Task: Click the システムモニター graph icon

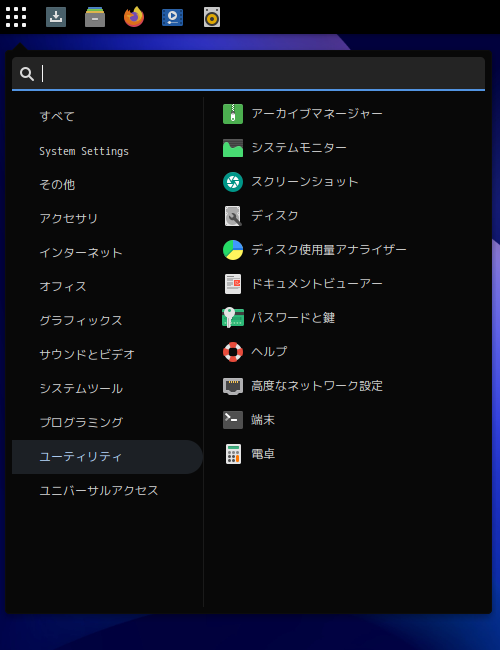Action: point(233,148)
